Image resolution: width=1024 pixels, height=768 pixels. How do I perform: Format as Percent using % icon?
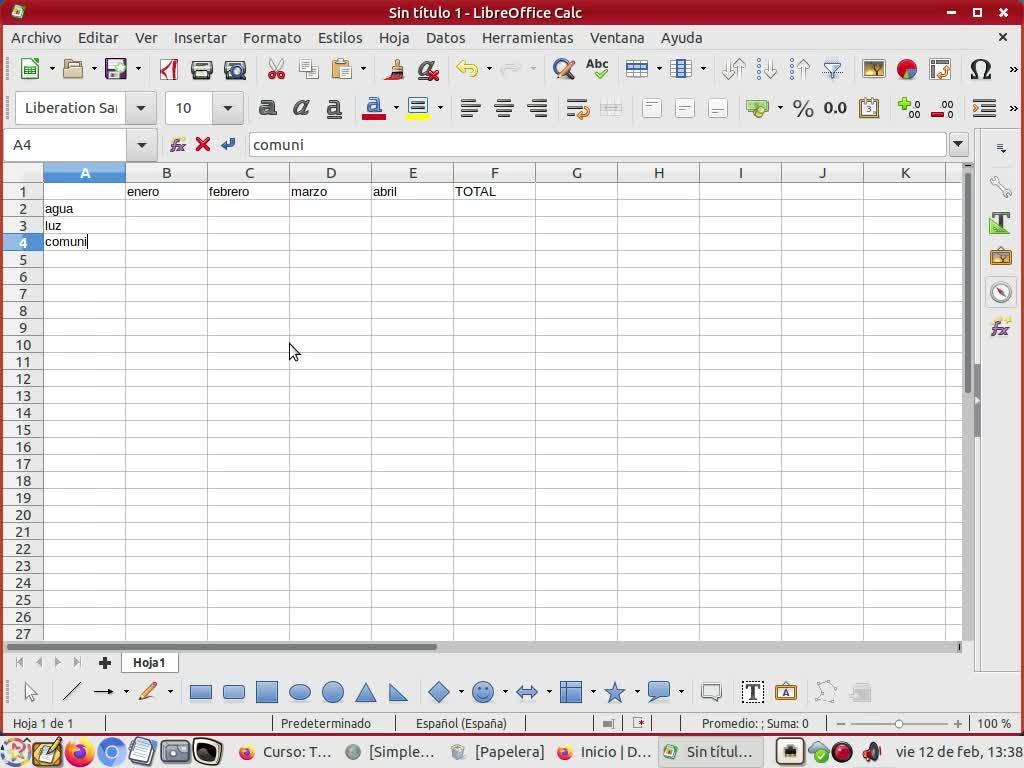803,108
